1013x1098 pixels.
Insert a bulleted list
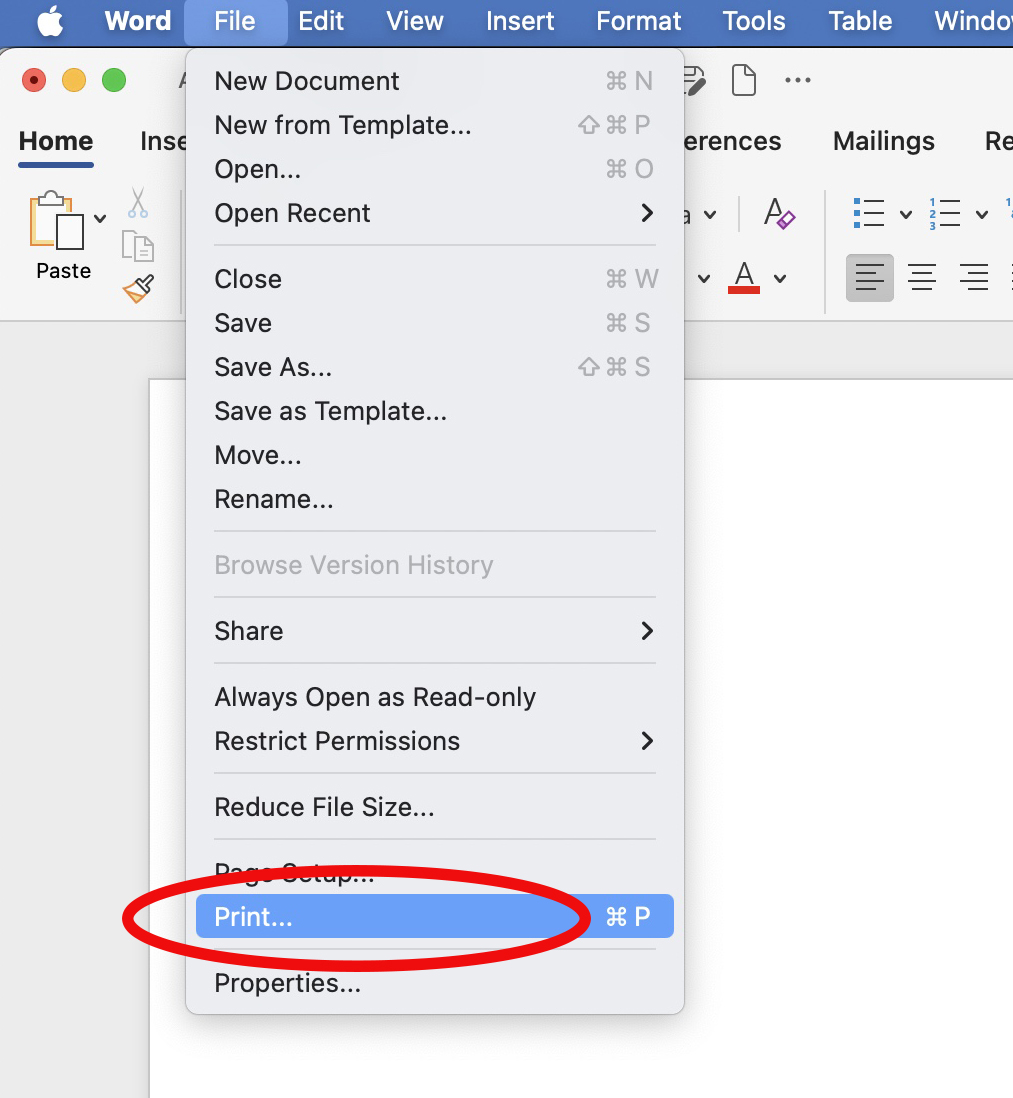pos(869,213)
